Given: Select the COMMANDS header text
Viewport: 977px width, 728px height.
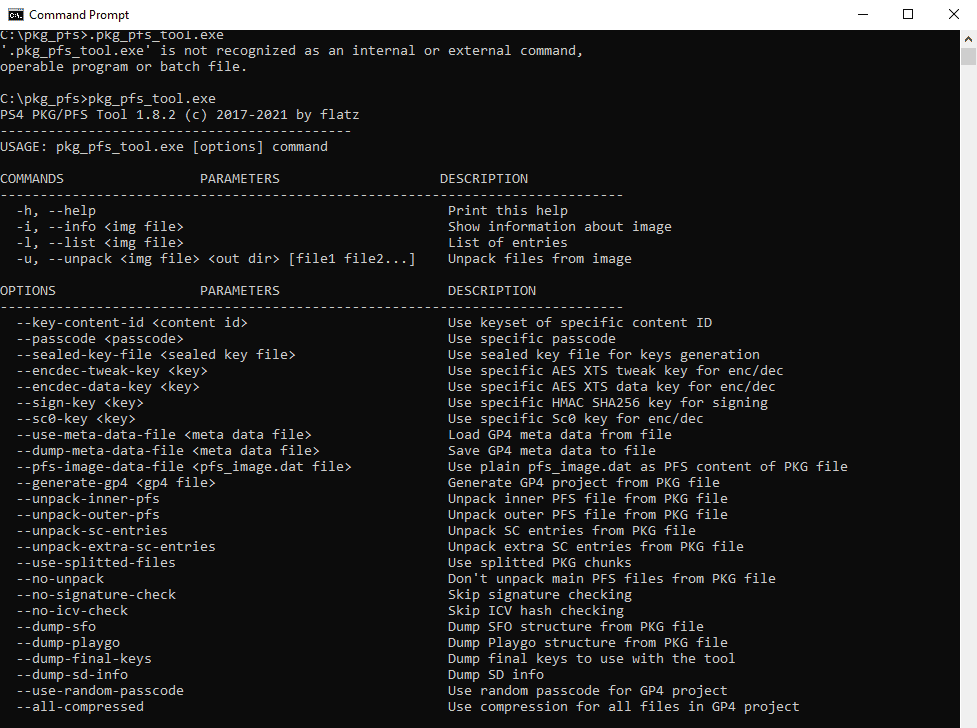Looking at the screenshot, I should pyautogui.click(x=32, y=178).
